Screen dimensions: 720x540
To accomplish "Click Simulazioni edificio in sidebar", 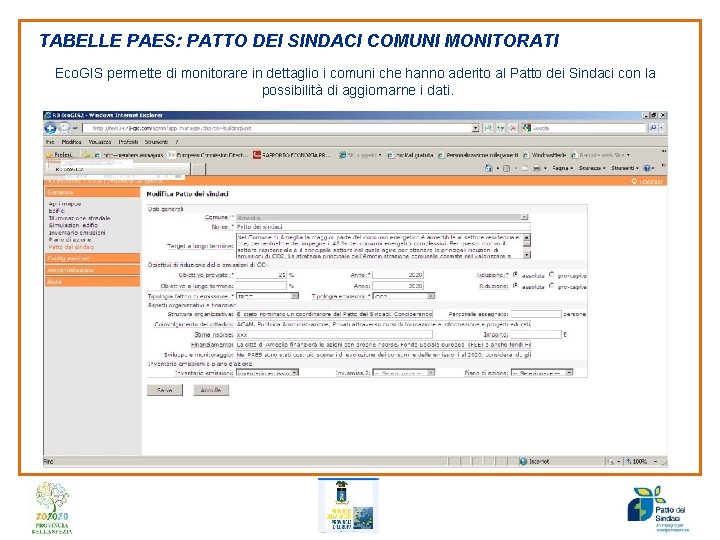I will (x=73, y=225).
